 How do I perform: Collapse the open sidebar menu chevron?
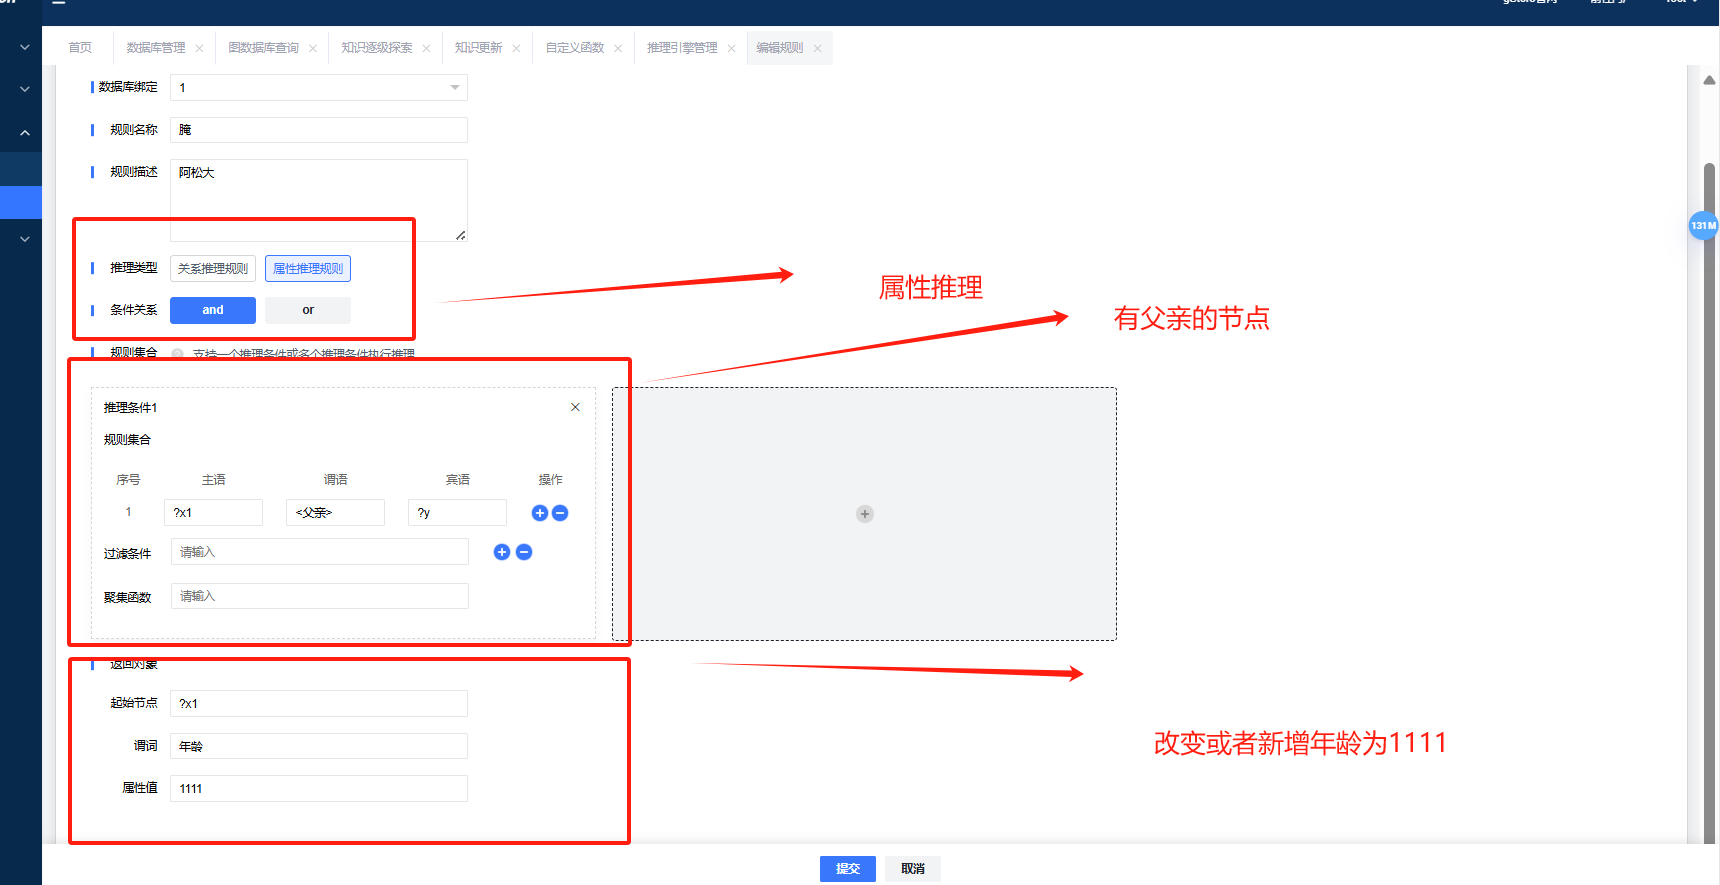coord(25,132)
